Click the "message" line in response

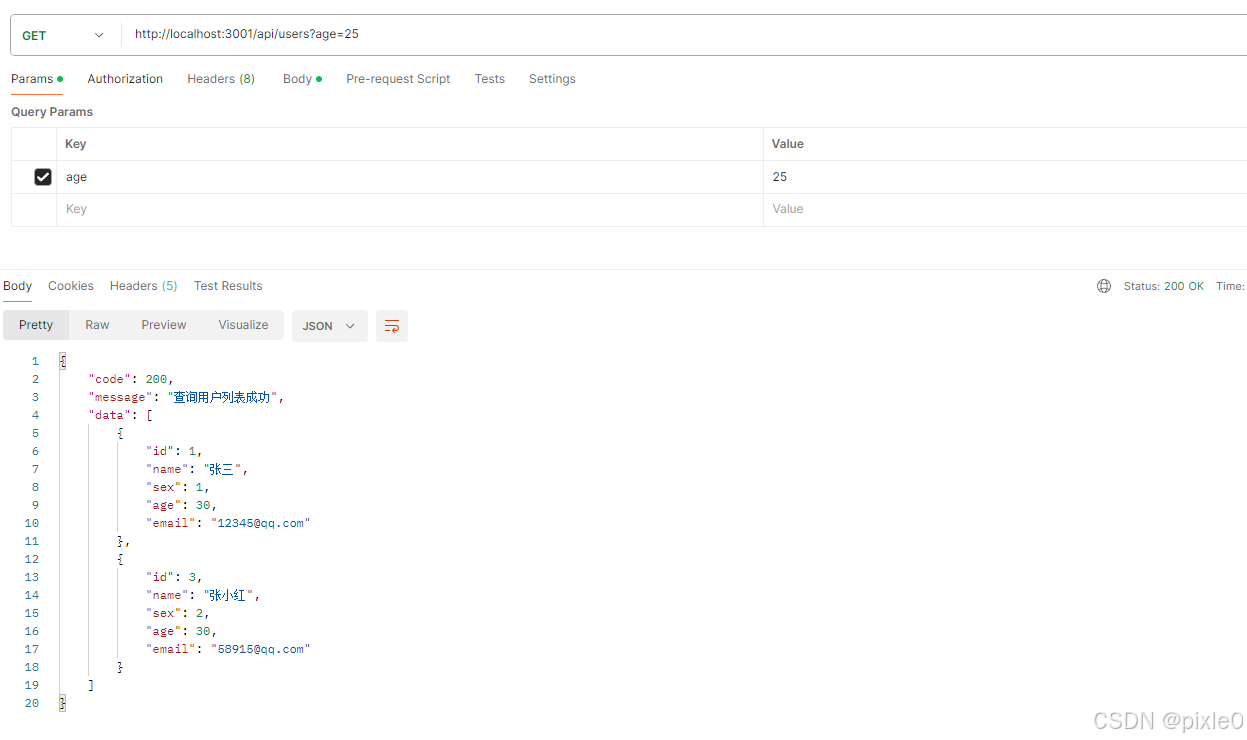187,397
